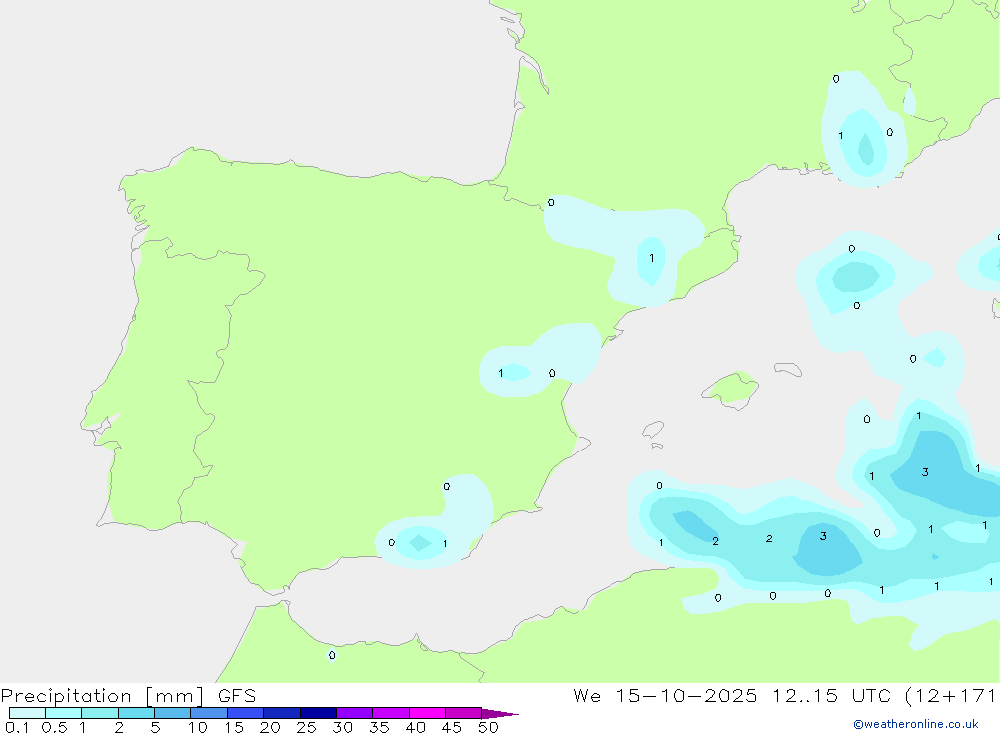
Task: Click the "20" legend label
Action: (270, 727)
